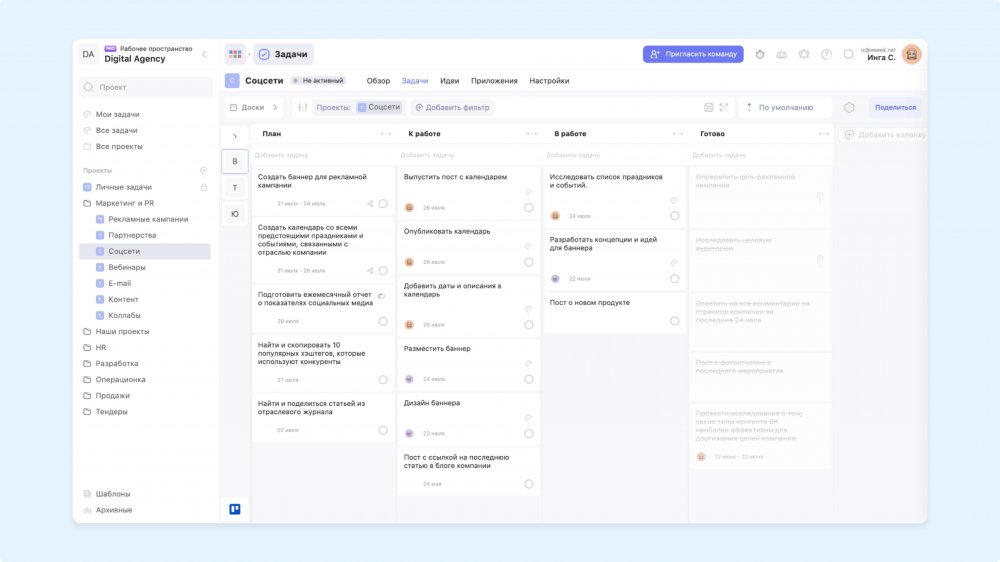
Task: Open Настройки tab
Action: pyautogui.click(x=549, y=80)
